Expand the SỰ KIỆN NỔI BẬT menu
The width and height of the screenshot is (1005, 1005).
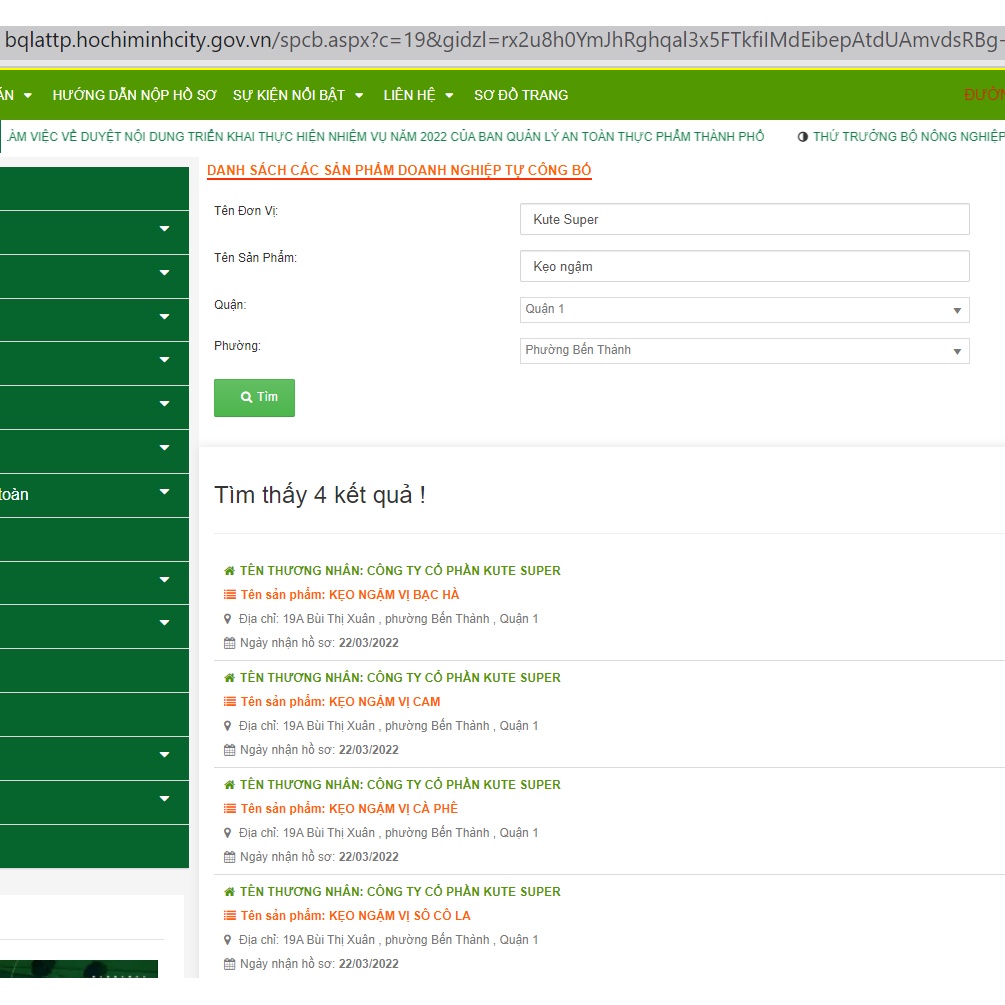(298, 95)
